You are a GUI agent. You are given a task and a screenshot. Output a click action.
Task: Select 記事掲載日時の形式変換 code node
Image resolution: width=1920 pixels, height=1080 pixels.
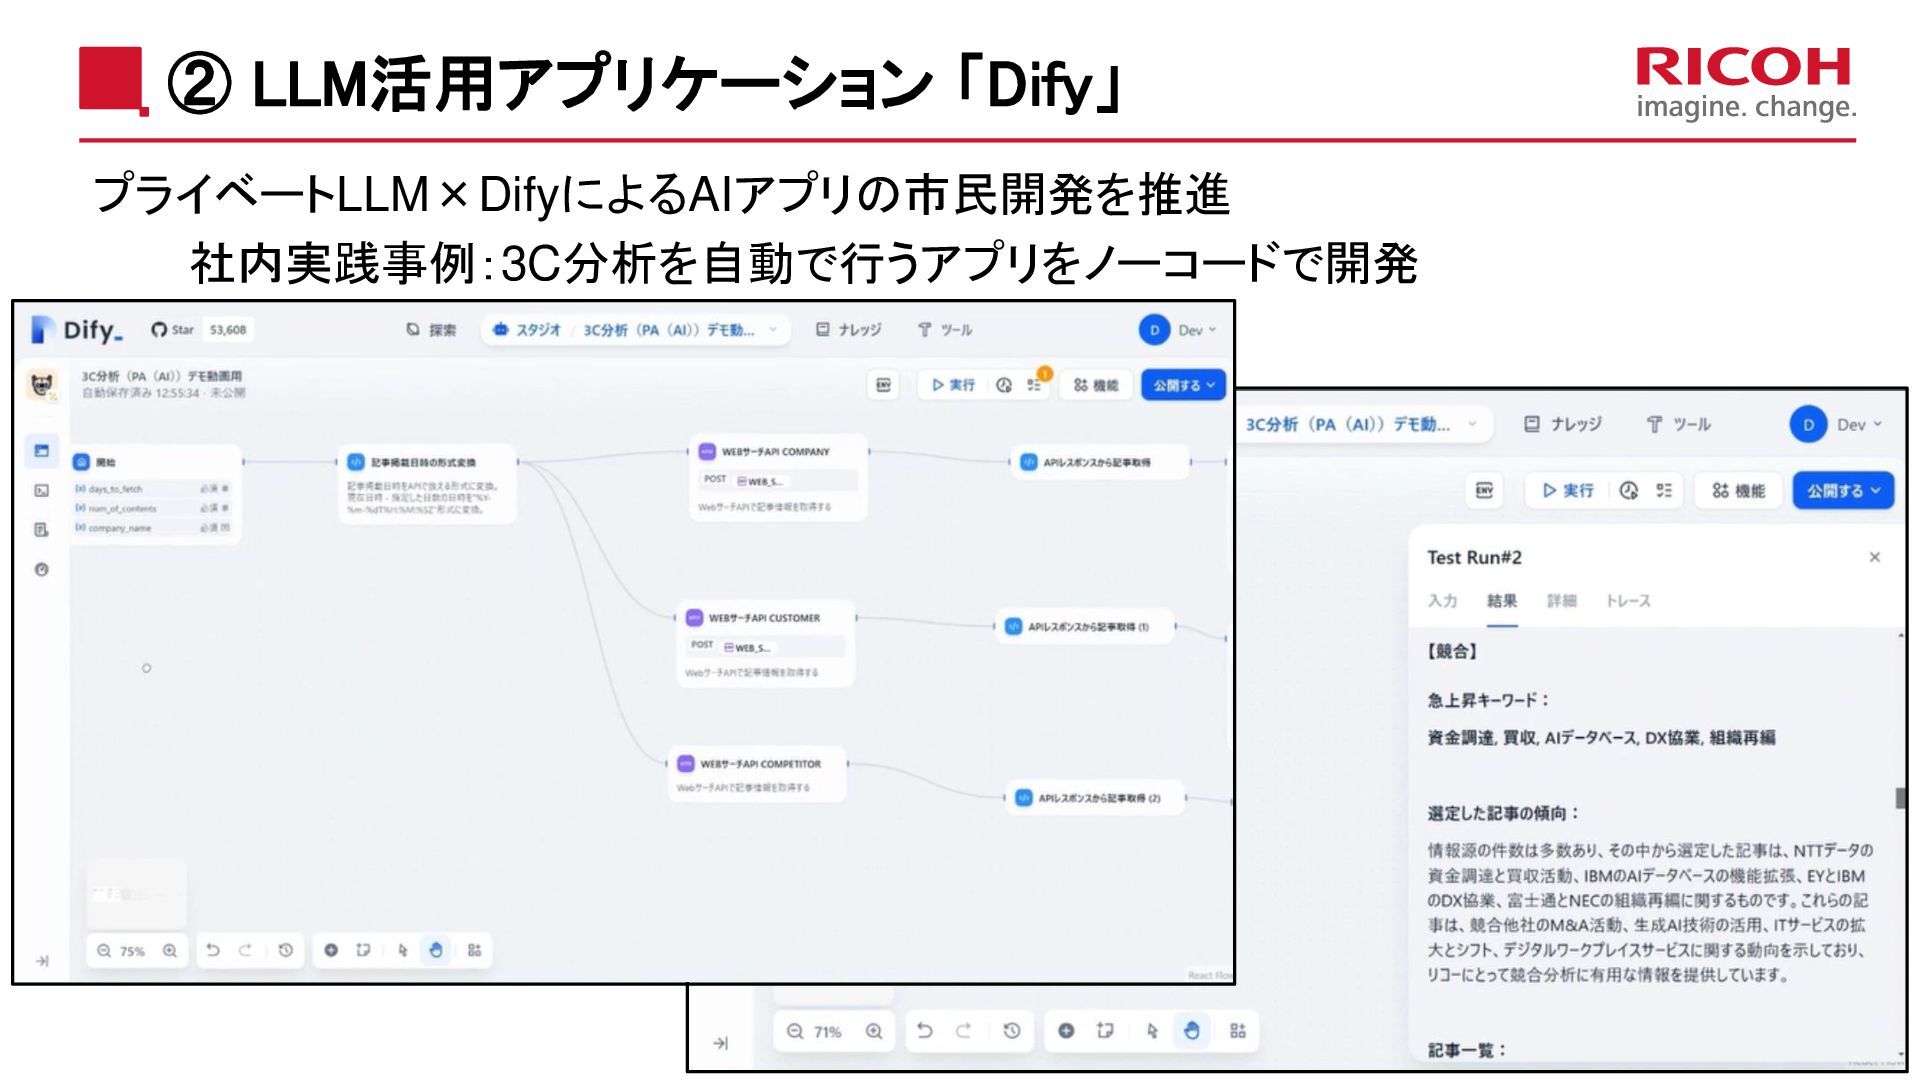(x=427, y=484)
